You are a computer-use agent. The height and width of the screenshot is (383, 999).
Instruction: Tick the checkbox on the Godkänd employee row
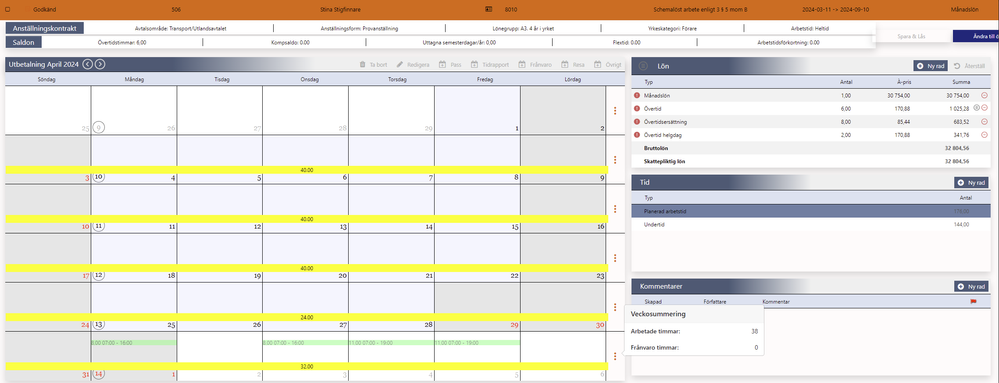pos(8,10)
